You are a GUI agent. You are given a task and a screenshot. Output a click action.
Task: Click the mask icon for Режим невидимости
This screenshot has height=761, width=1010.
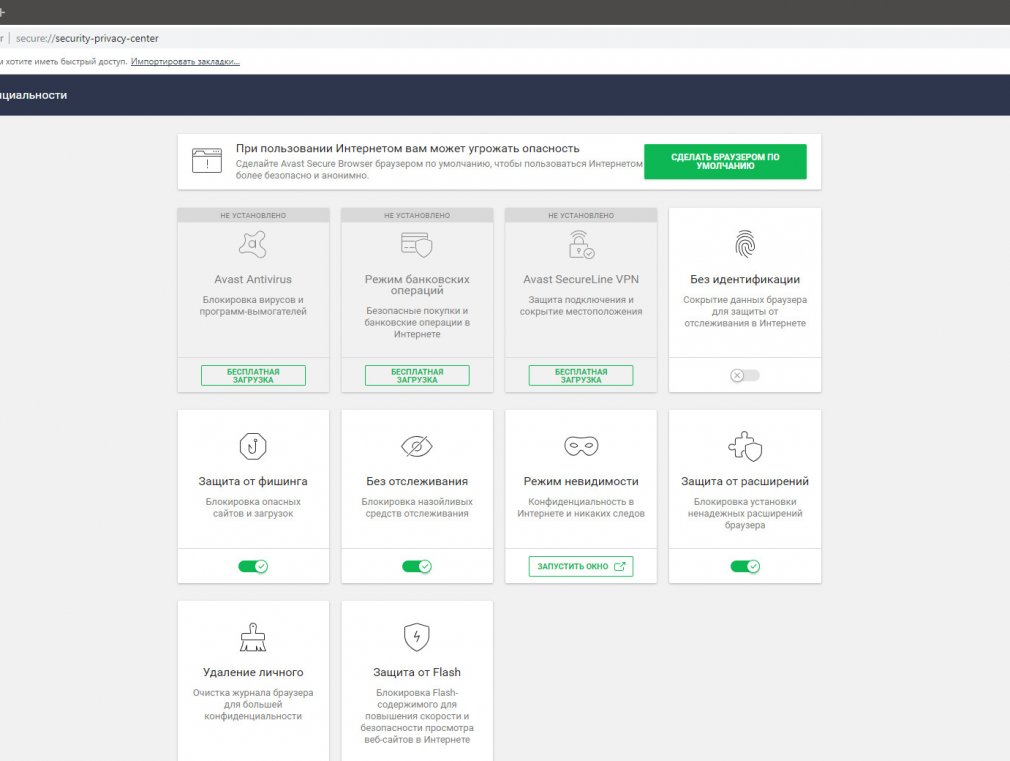[x=581, y=446]
